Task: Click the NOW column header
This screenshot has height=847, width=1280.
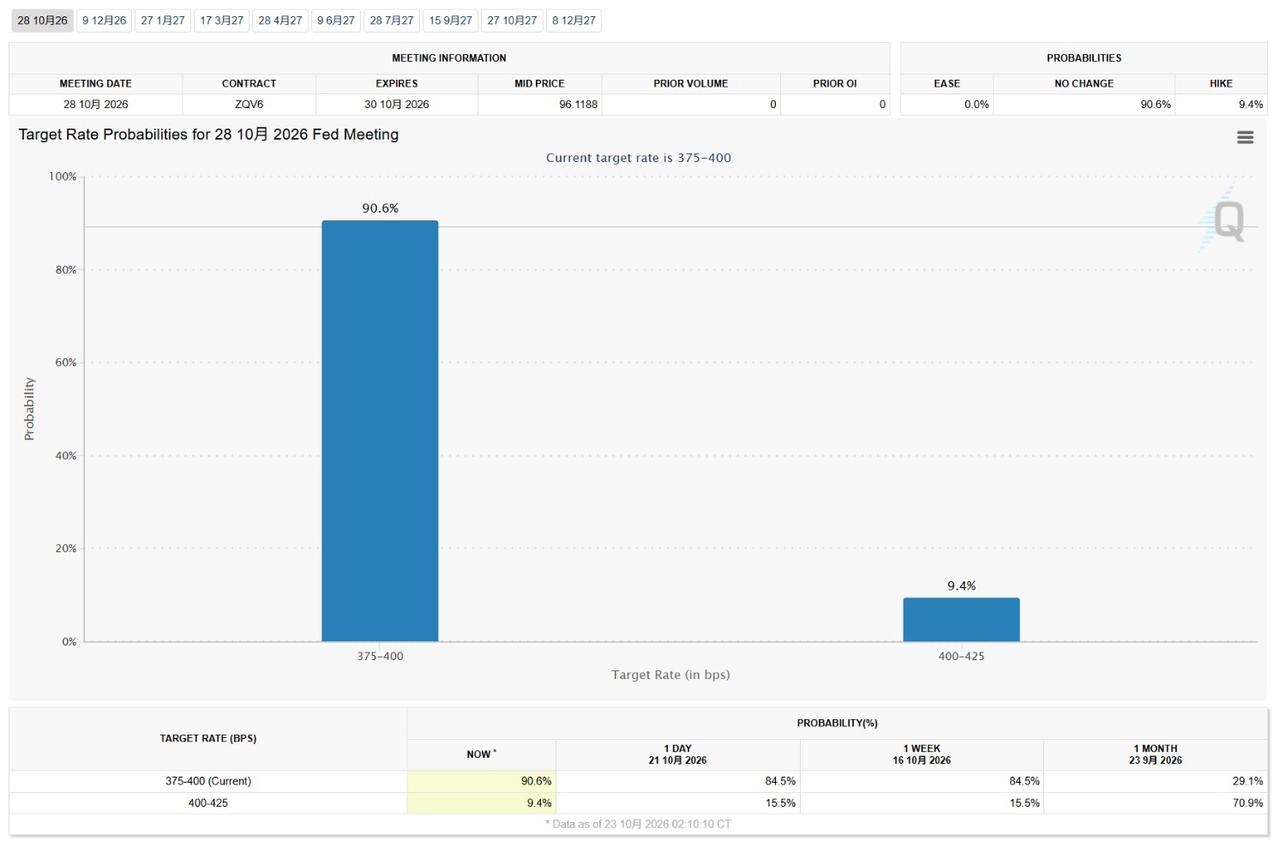Action: click(x=481, y=754)
